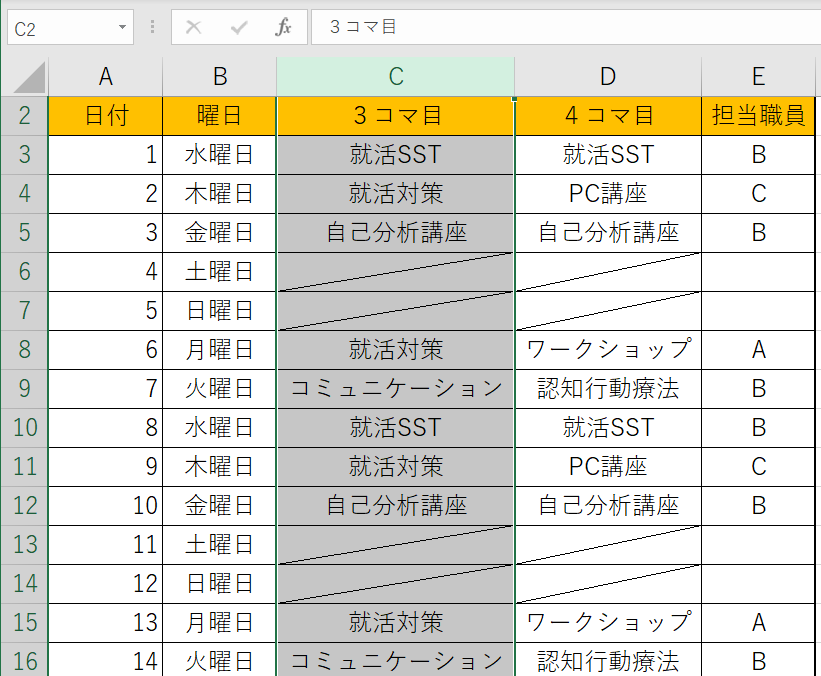Screen dimensions: 821x676
Task: Click the formula bar text ３コマ目
Action: pyautogui.click(x=363, y=28)
